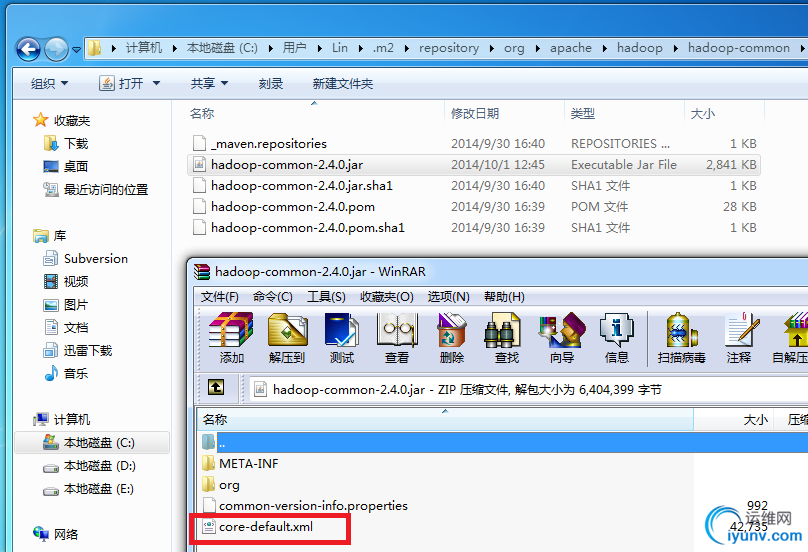Image resolution: width=808 pixels, height=552 pixels.
Task: Click the WinRAR Delete (删除) icon
Action: (452, 338)
